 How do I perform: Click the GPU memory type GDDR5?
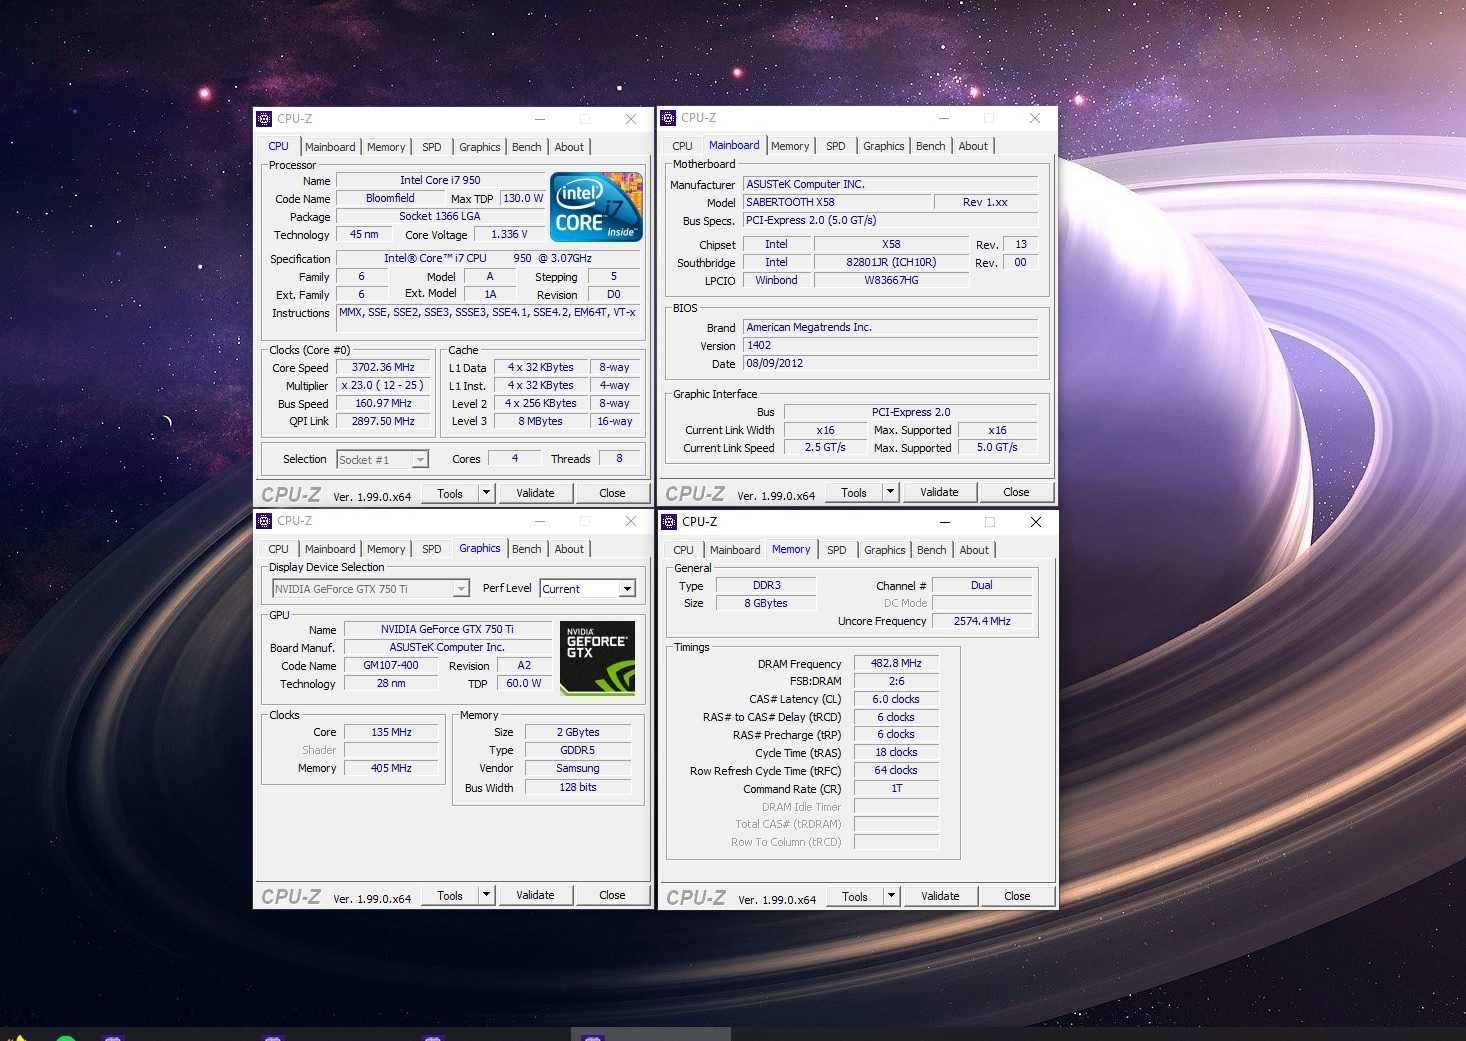[x=578, y=751]
